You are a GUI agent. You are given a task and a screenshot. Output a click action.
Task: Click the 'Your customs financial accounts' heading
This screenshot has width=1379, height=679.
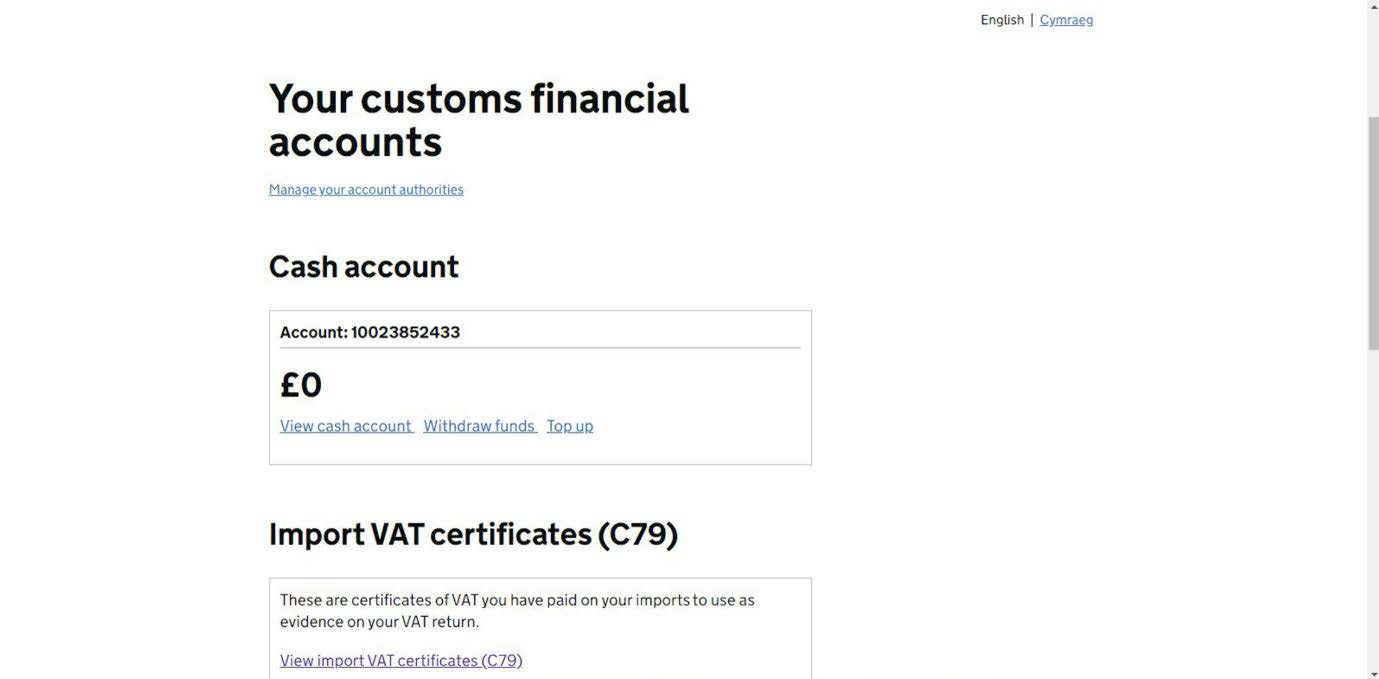(x=479, y=120)
